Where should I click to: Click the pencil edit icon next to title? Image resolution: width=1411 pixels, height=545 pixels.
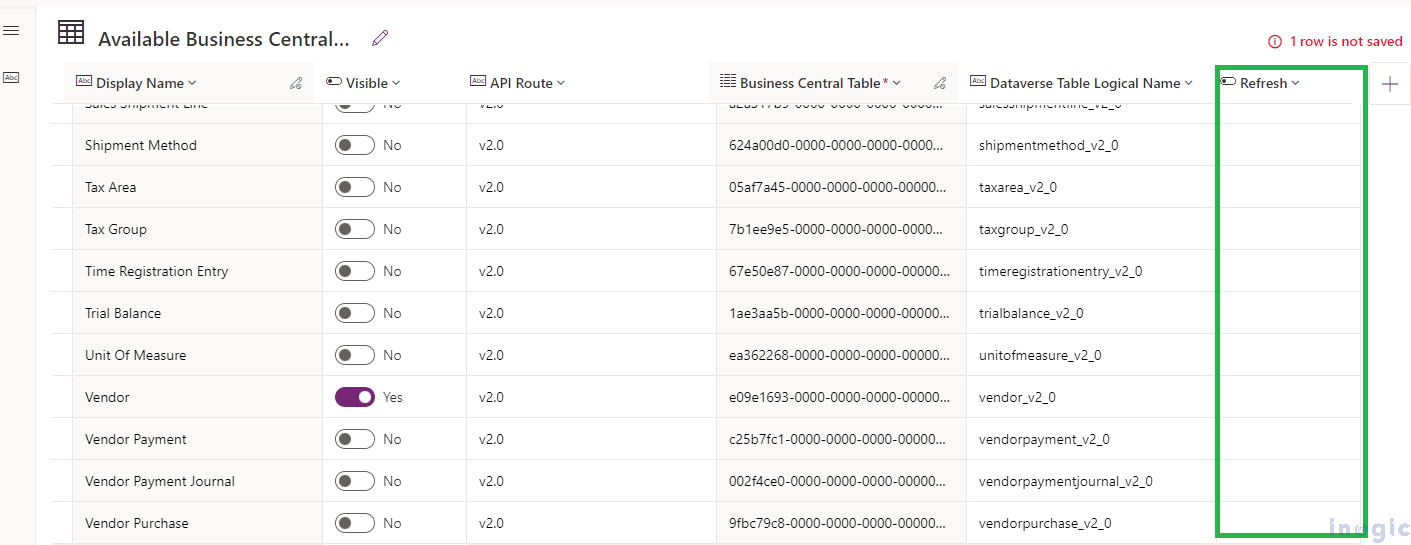click(380, 38)
